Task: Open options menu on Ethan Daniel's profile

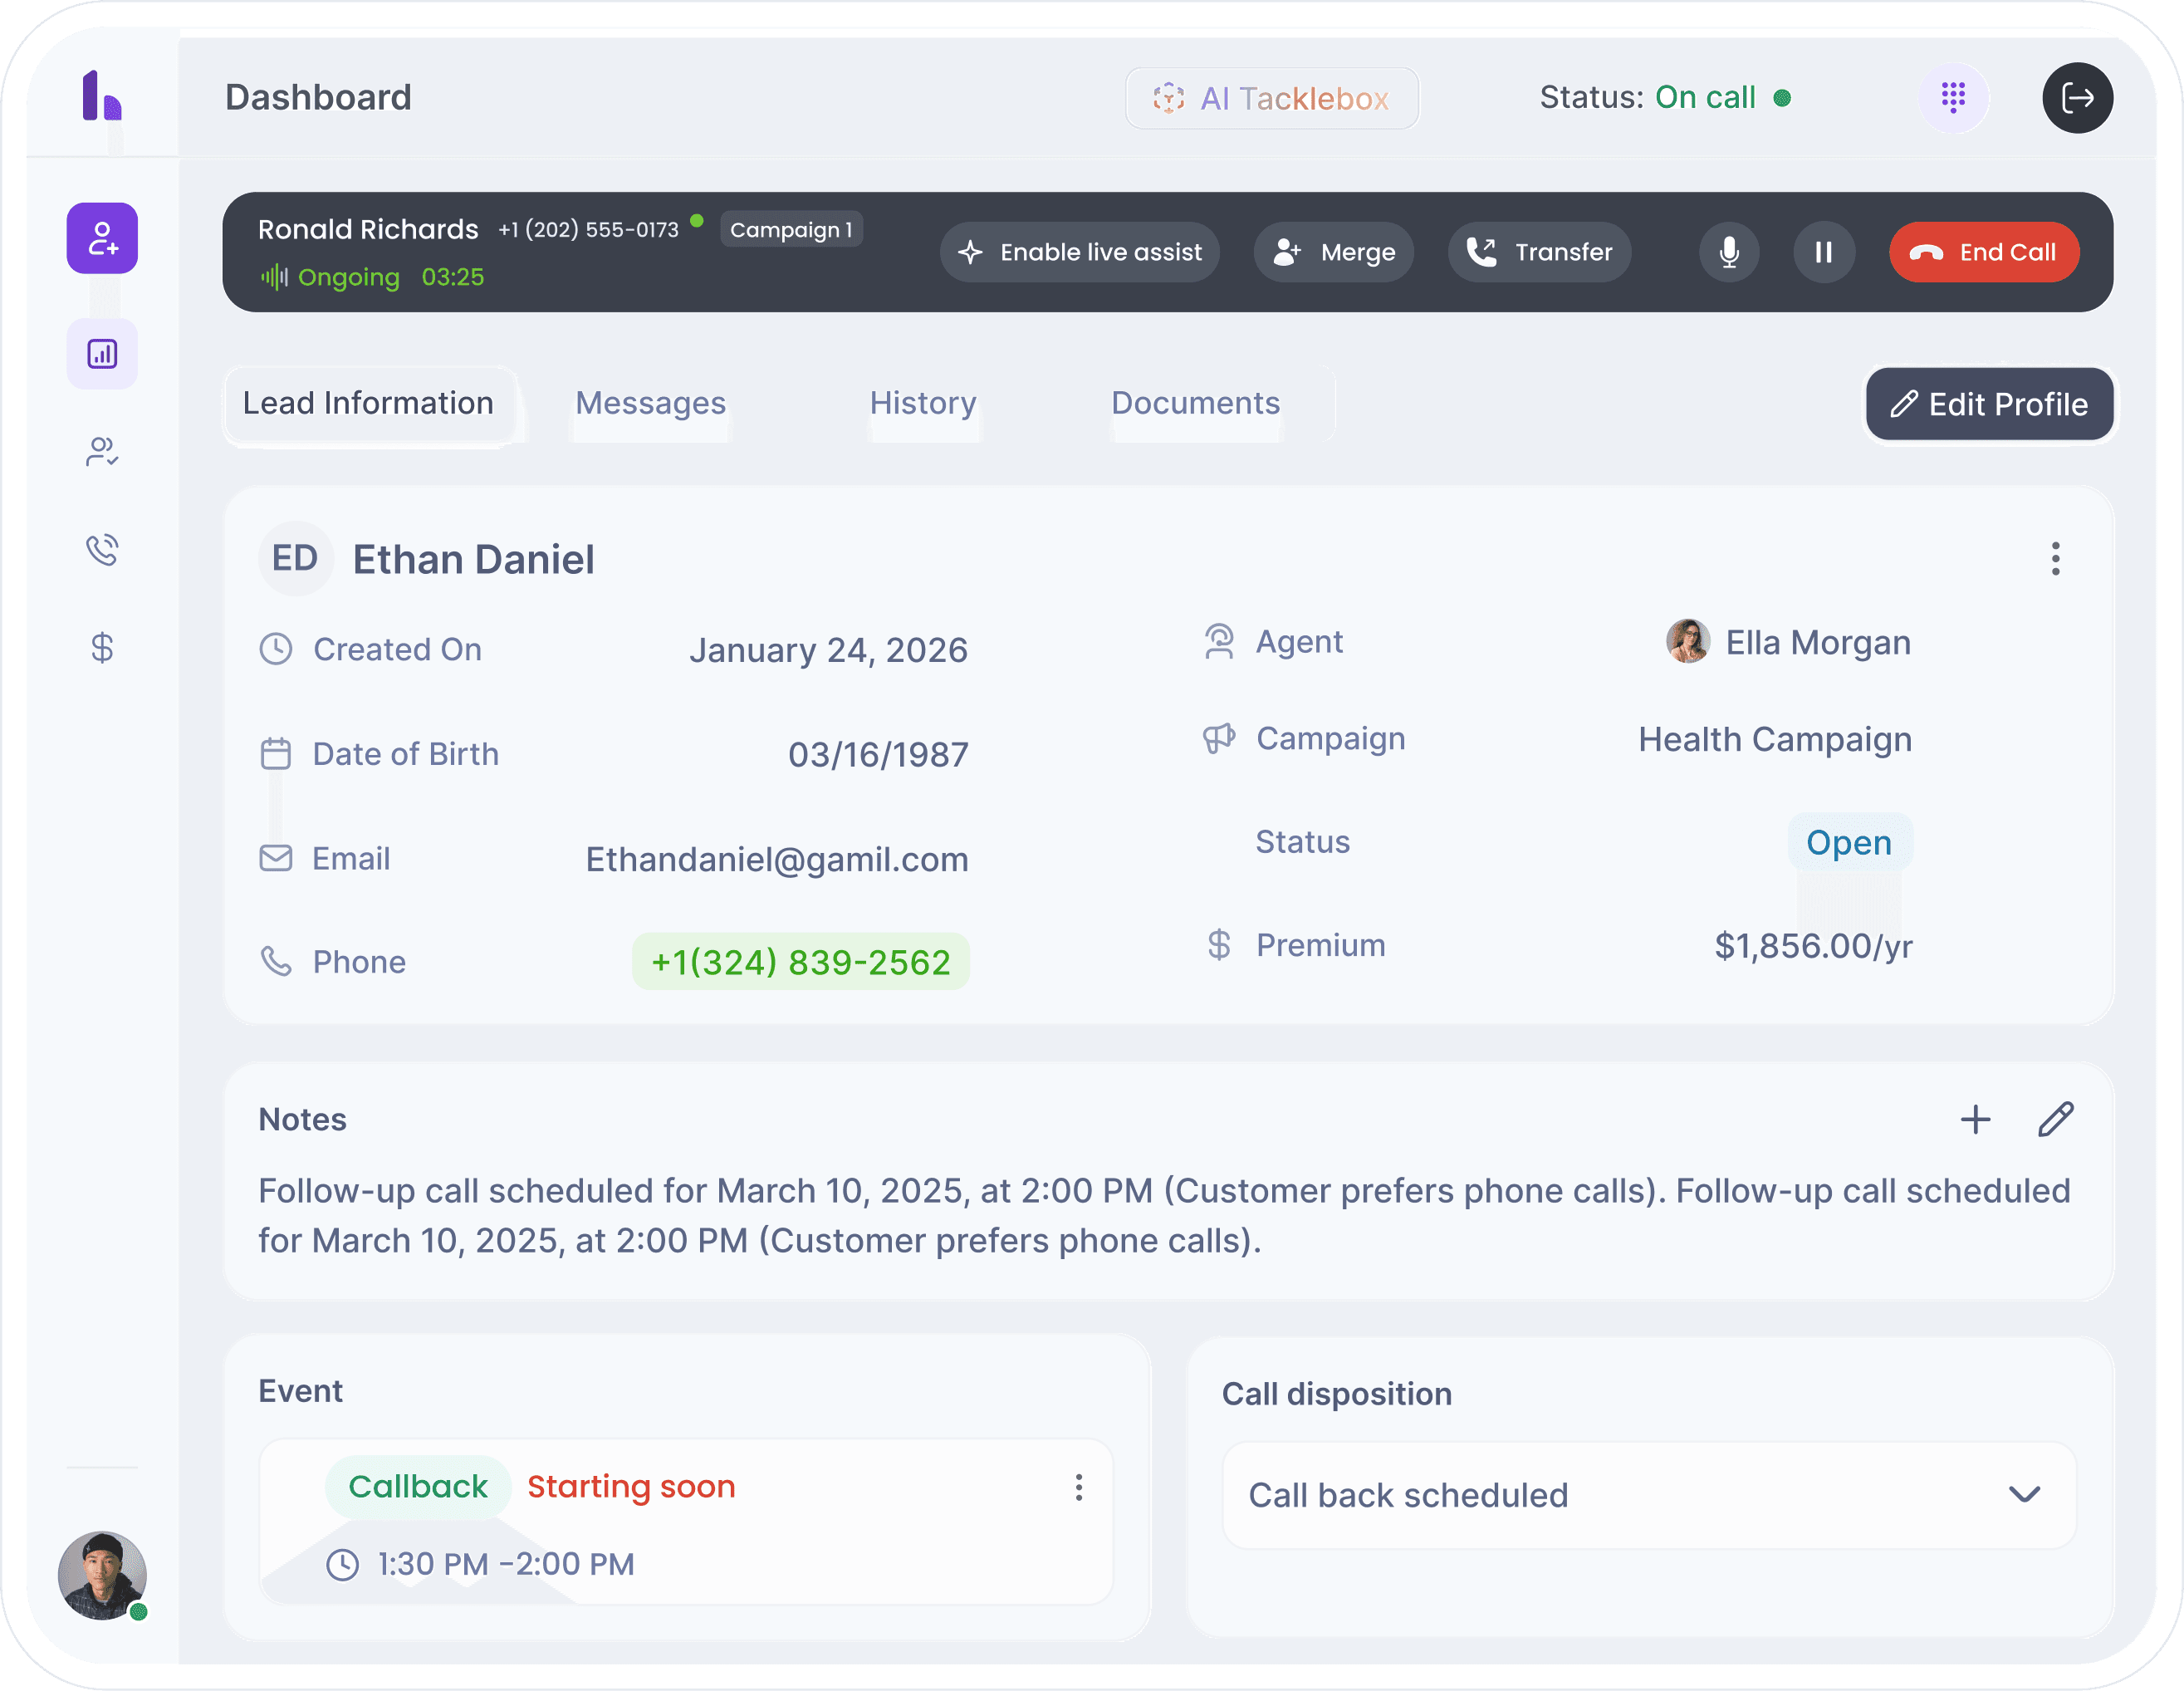Action: pyautogui.click(x=2055, y=559)
